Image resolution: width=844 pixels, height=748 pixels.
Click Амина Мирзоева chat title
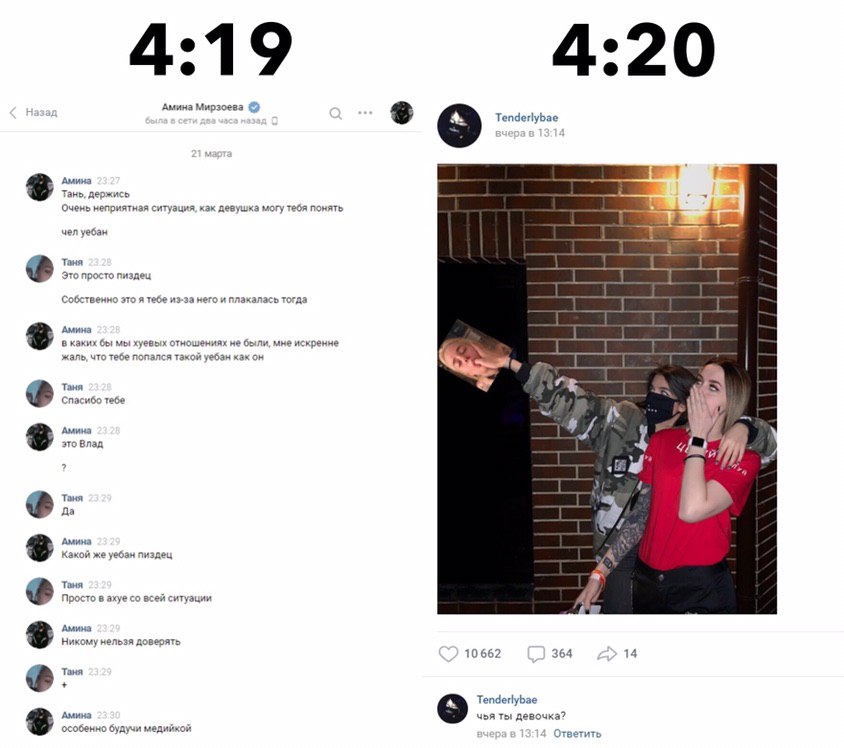click(x=202, y=107)
